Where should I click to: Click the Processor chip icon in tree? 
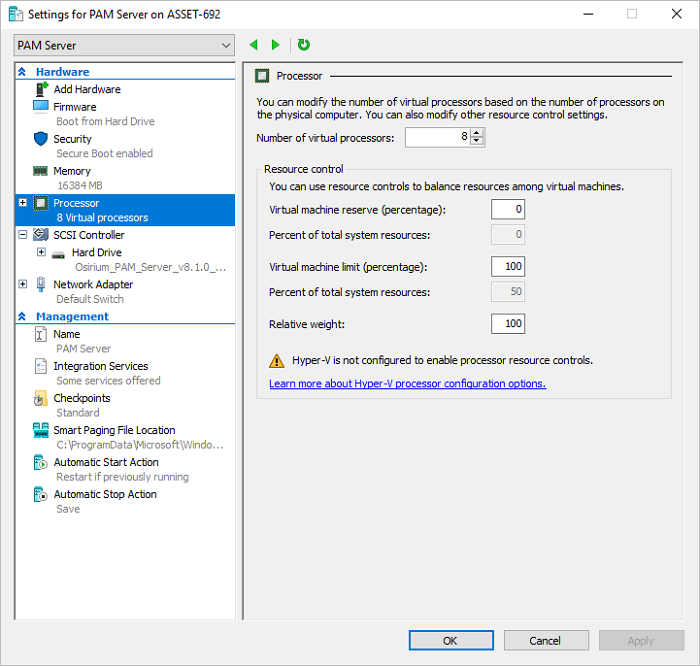point(41,203)
